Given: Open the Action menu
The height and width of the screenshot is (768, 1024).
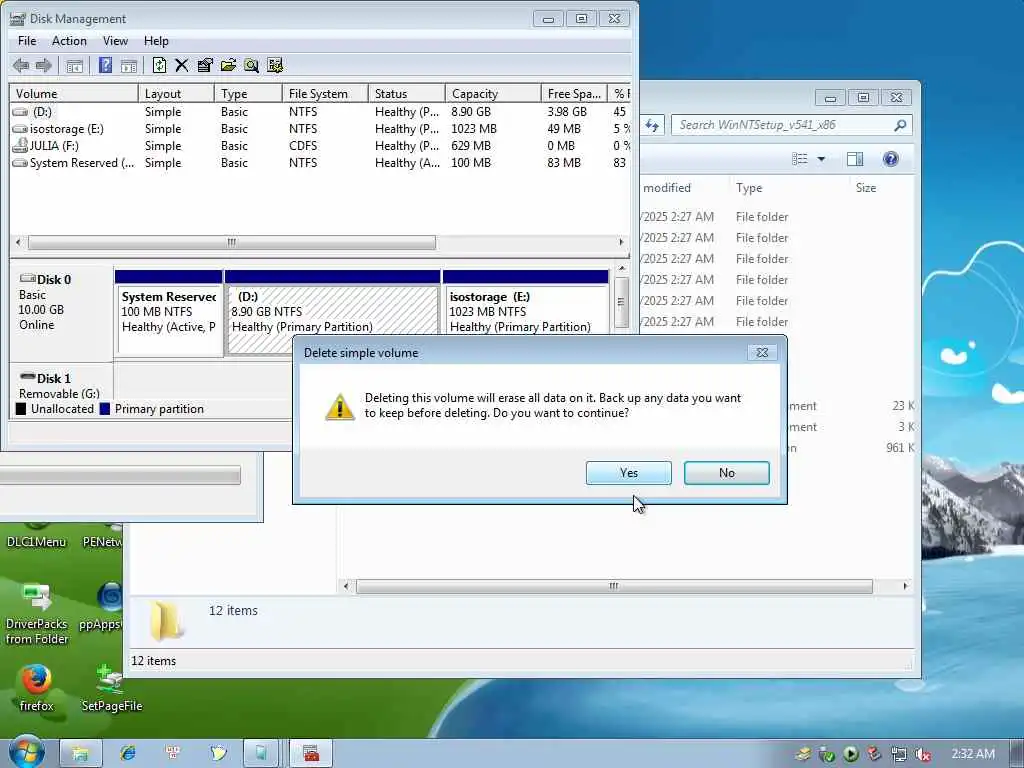Looking at the screenshot, I should pyautogui.click(x=69, y=40).
